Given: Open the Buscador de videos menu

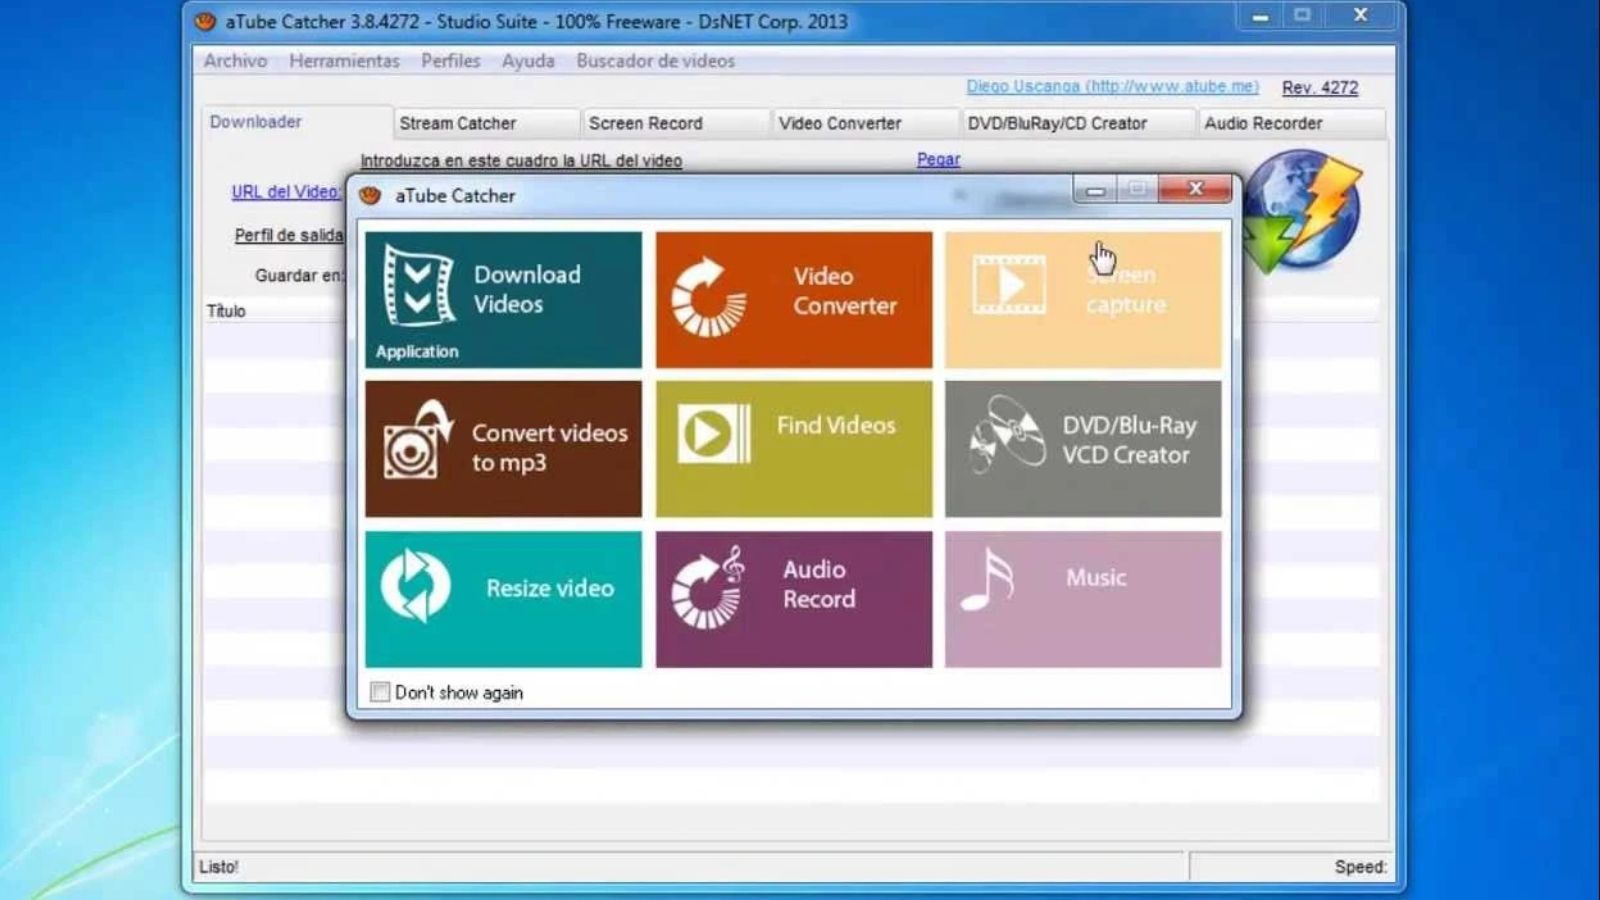Looking at the screenshot, I should coord(655,61).
